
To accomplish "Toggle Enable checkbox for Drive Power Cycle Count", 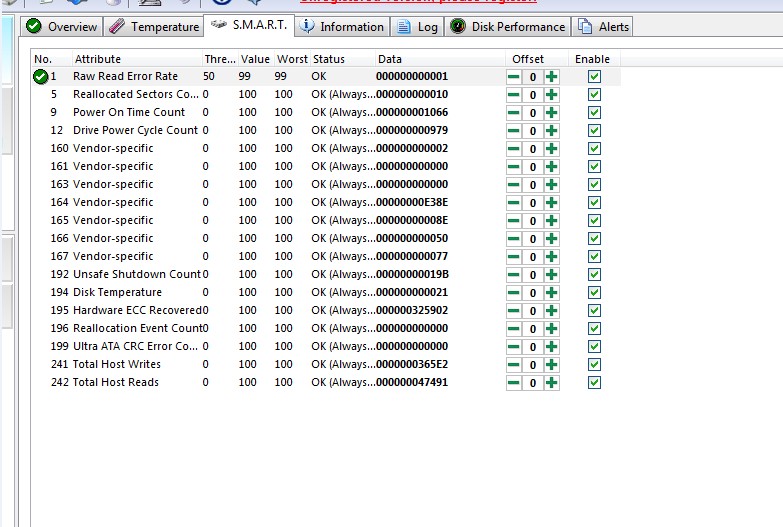I will click(x=594, y=130).
